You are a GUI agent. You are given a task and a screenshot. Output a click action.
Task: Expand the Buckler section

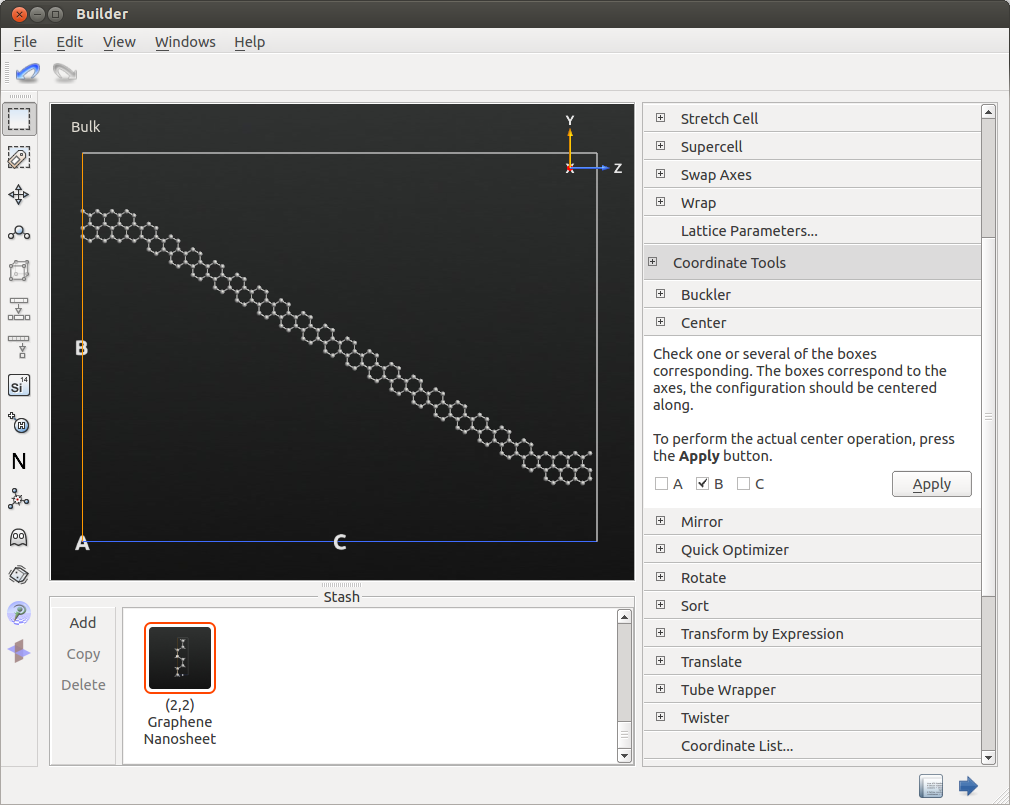point(661,294)
